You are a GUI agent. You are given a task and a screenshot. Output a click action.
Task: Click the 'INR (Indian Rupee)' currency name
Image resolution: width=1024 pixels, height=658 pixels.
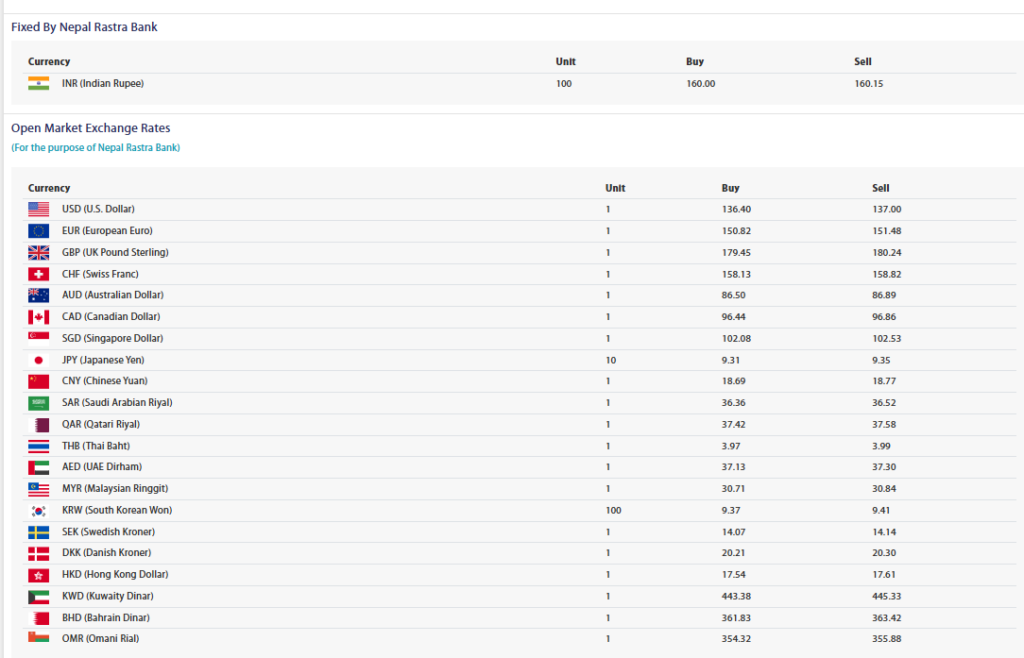click(x=103, y=84)
